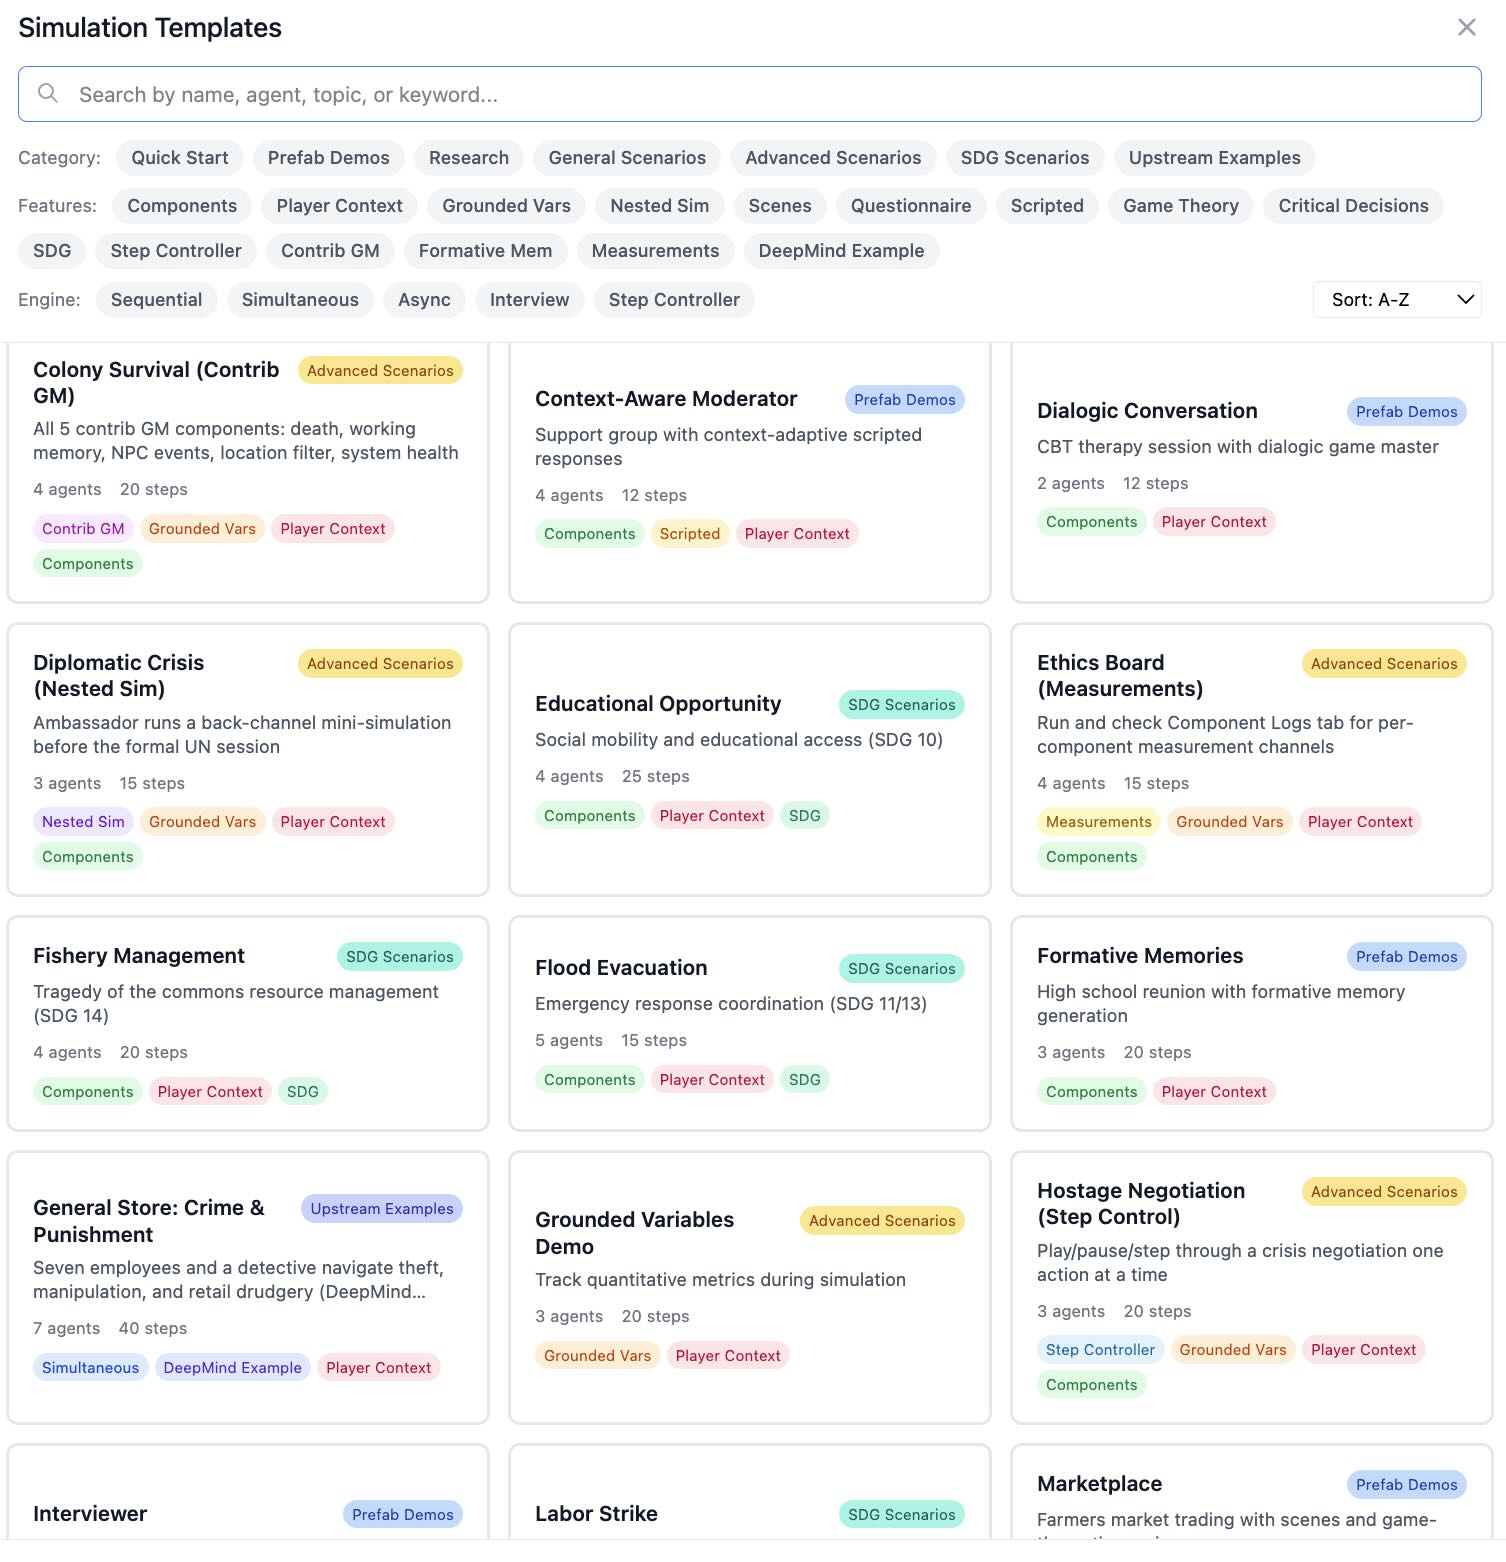Image resolution: width=1506 pixels, height=1562 pixels.
Task: Open the Grounded Variables Demo template
Action: pos(750,1288)
